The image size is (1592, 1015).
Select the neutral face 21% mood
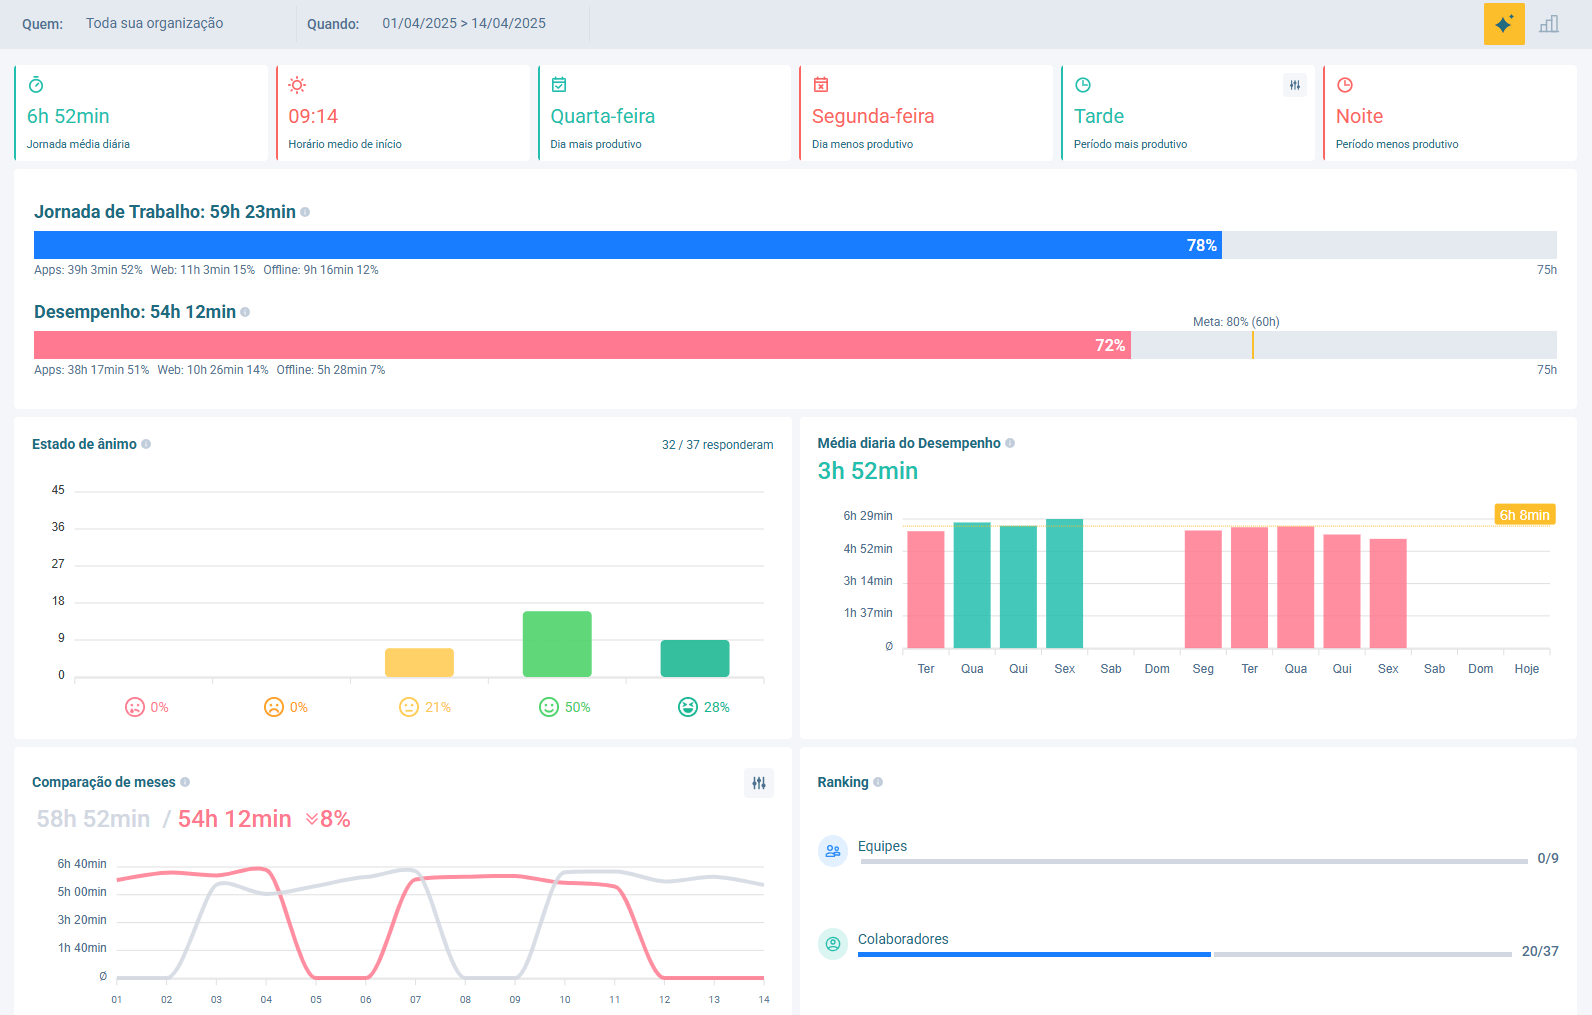[409, 707]
